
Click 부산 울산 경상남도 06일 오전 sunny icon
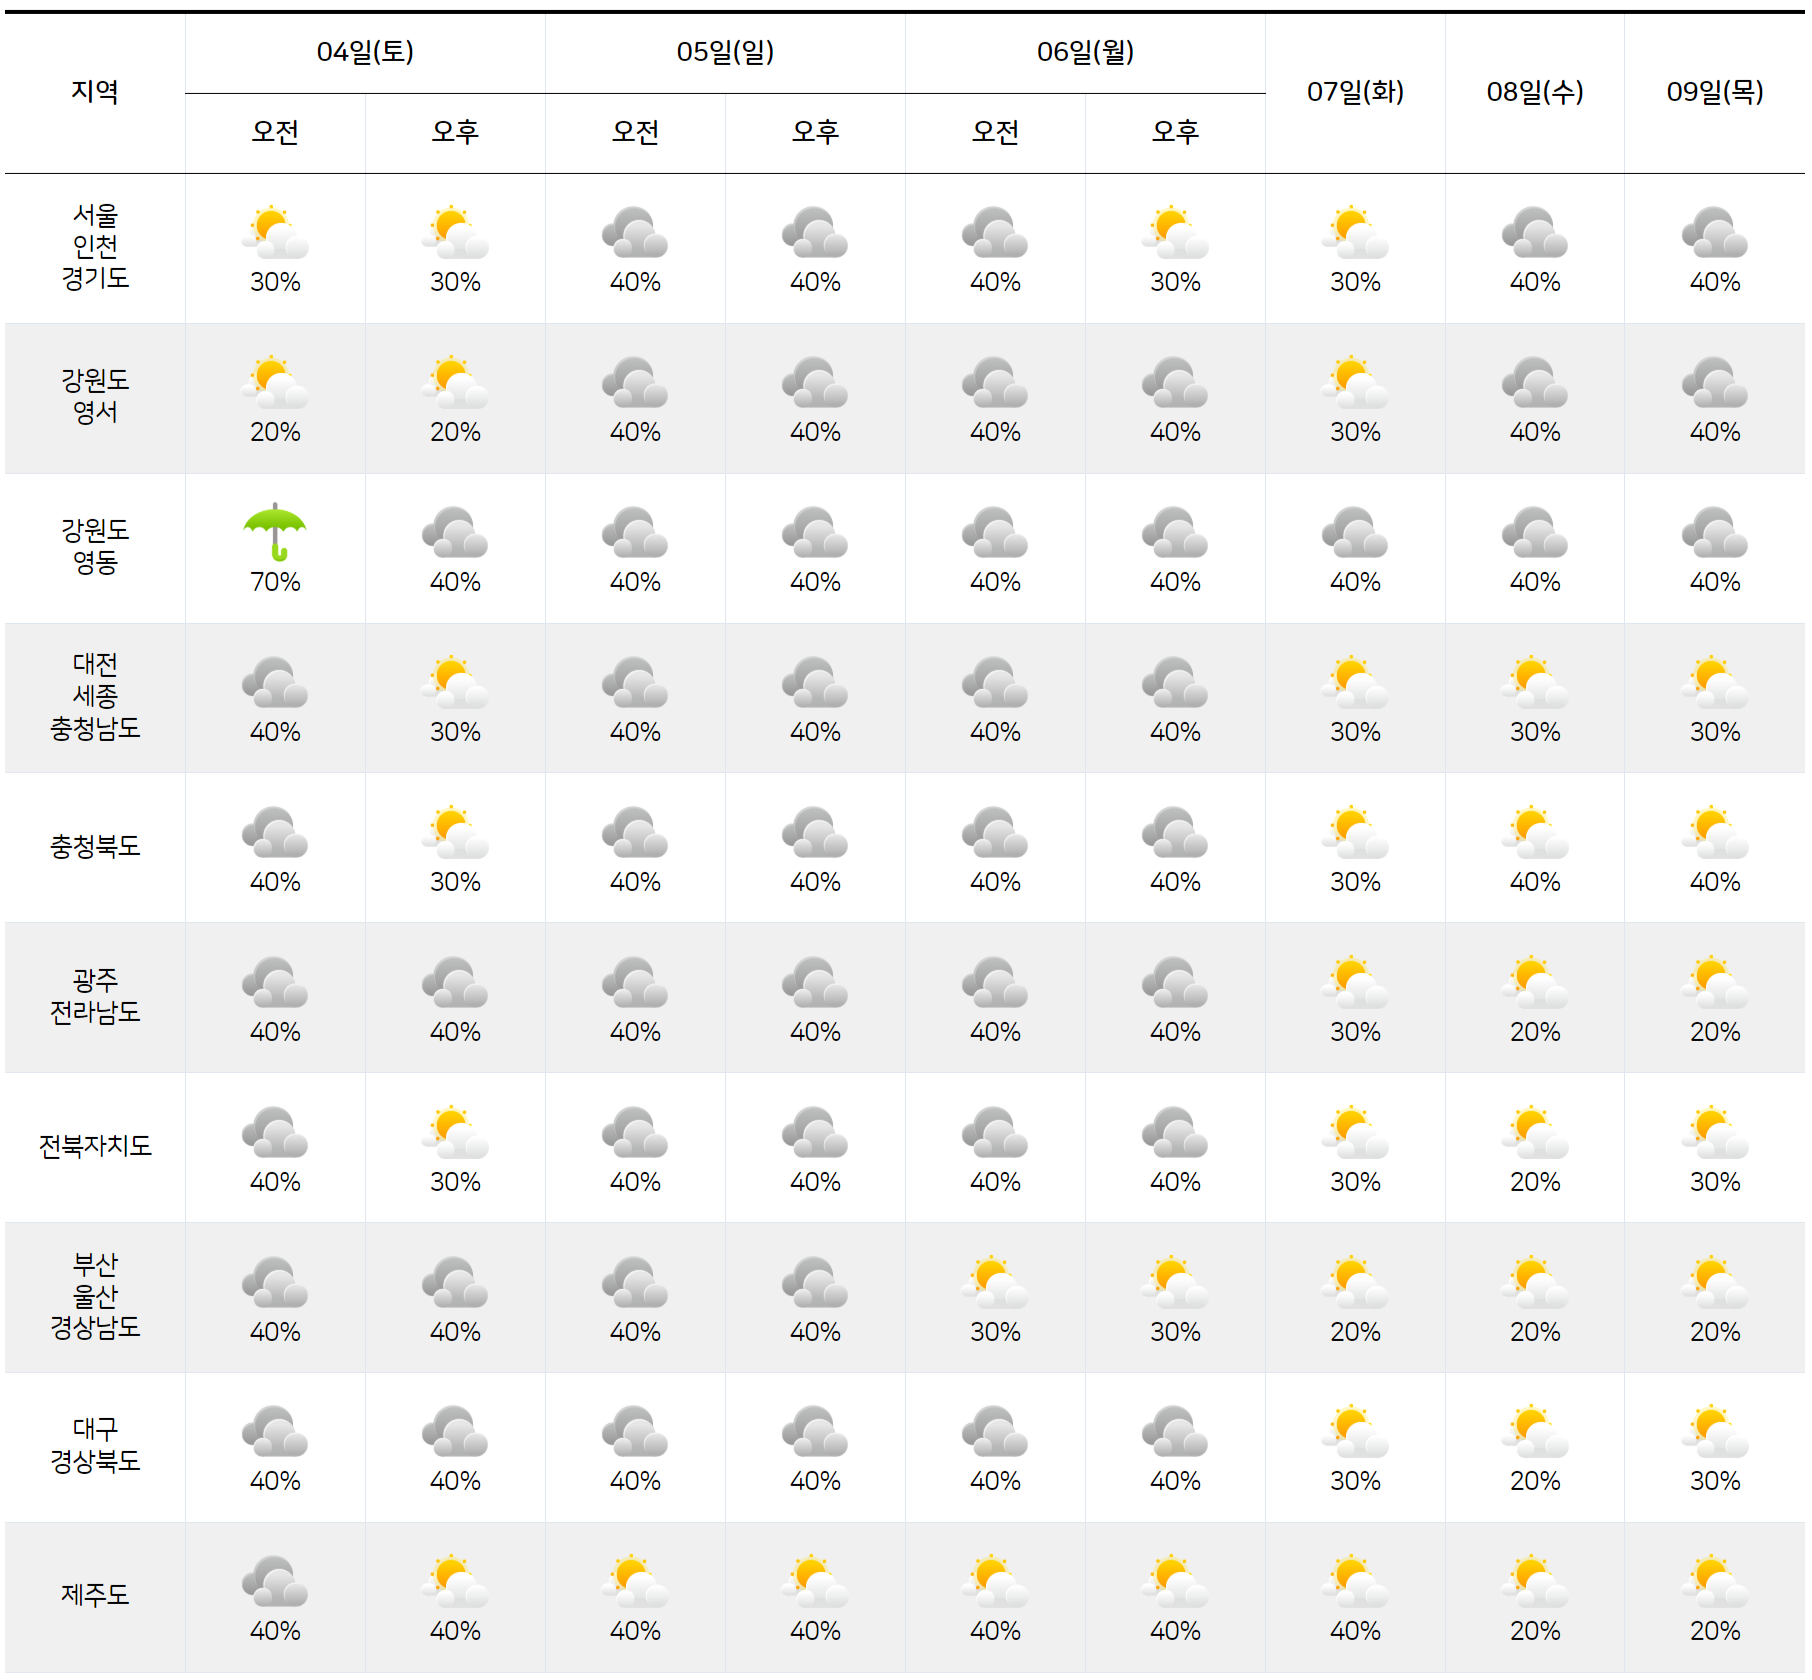[x=995, y=1282]
